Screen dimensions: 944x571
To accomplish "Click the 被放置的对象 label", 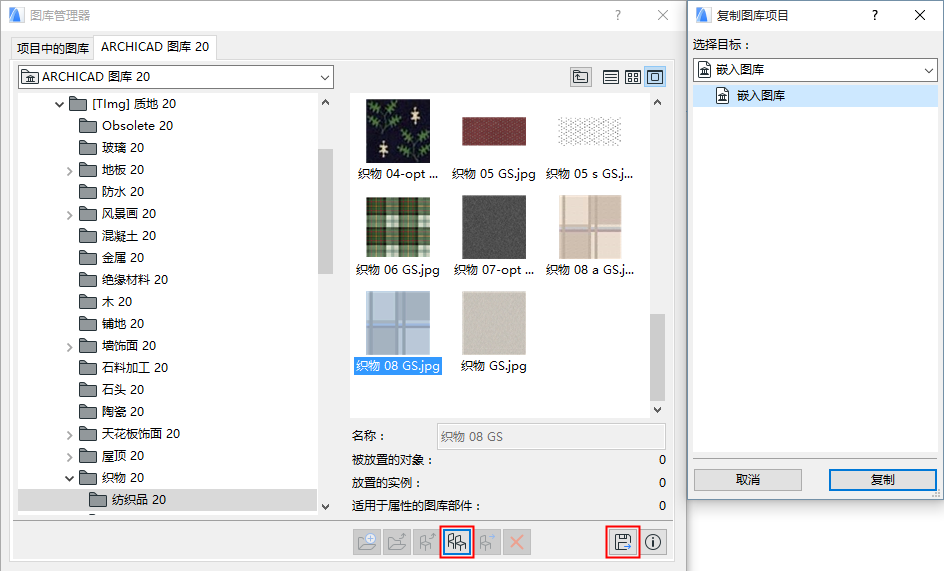I will 393,460.
